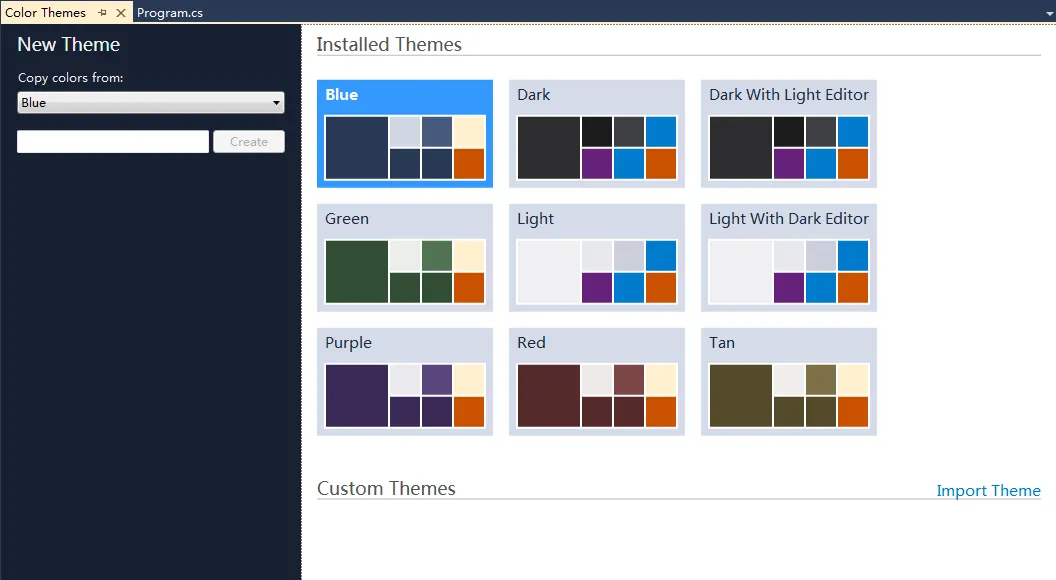Activate the Light theme tile
This screenshot has height=580, width=1056.
pyautogui.click(x=596, y=257)
